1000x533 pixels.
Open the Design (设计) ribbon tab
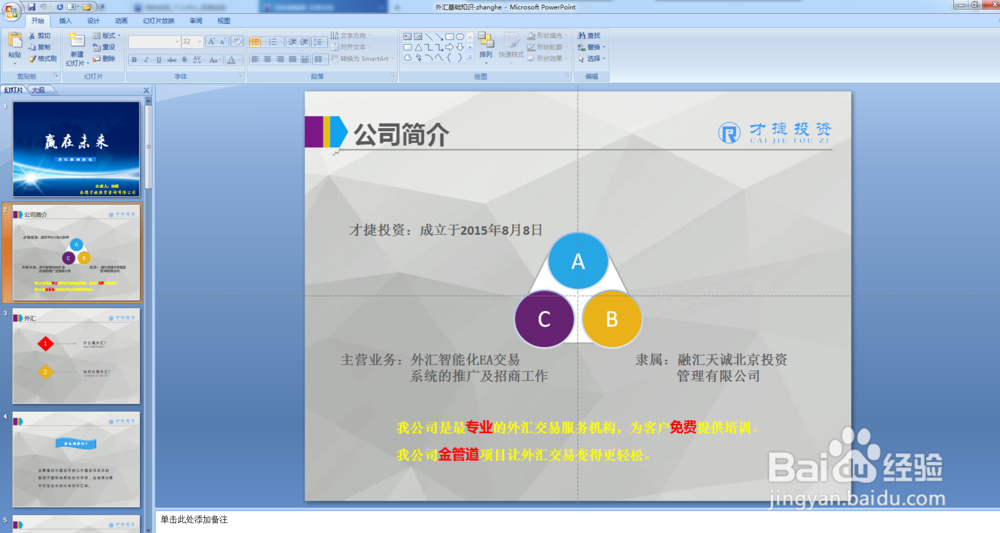tap(94, 21)
